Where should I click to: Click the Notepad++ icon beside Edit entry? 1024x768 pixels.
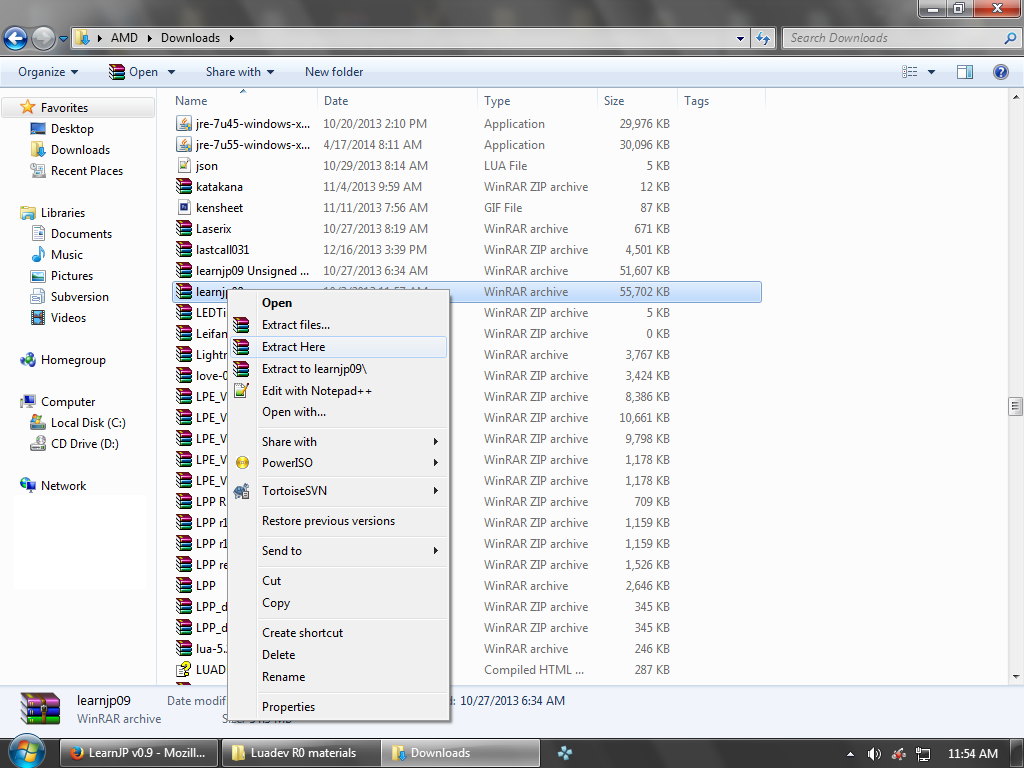[241, 391]
